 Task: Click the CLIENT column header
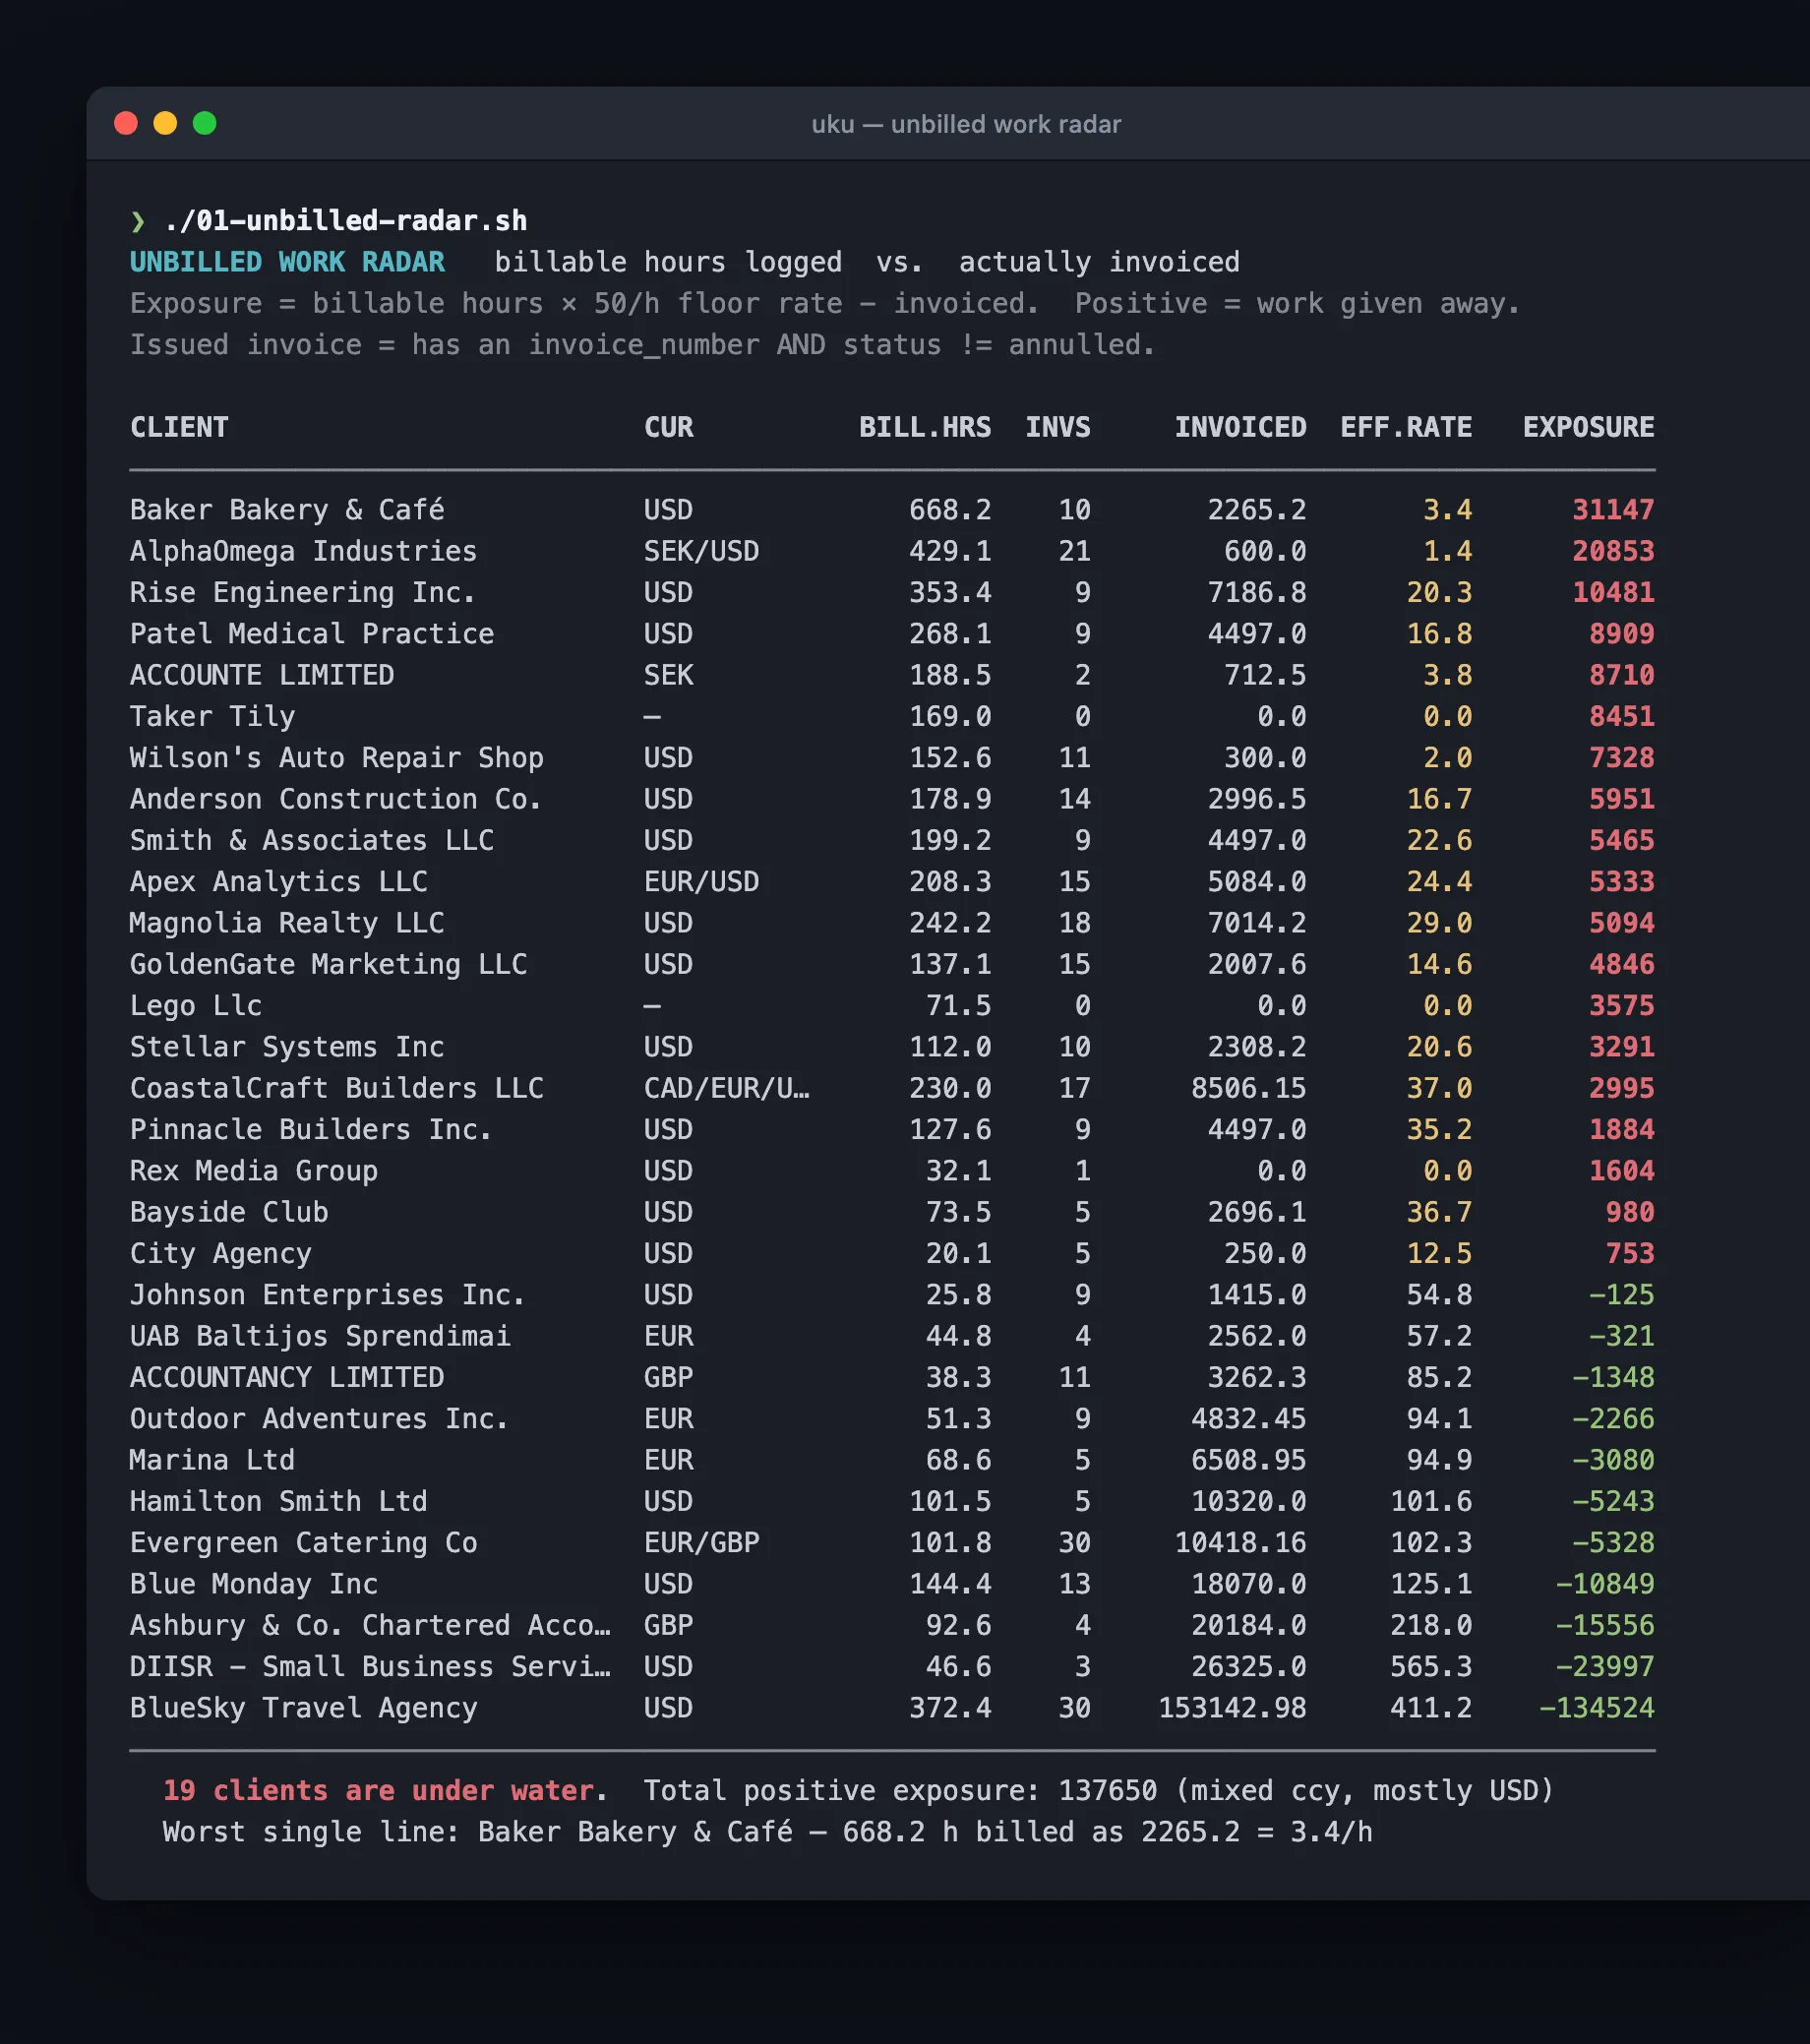click(x=179, y=427)
